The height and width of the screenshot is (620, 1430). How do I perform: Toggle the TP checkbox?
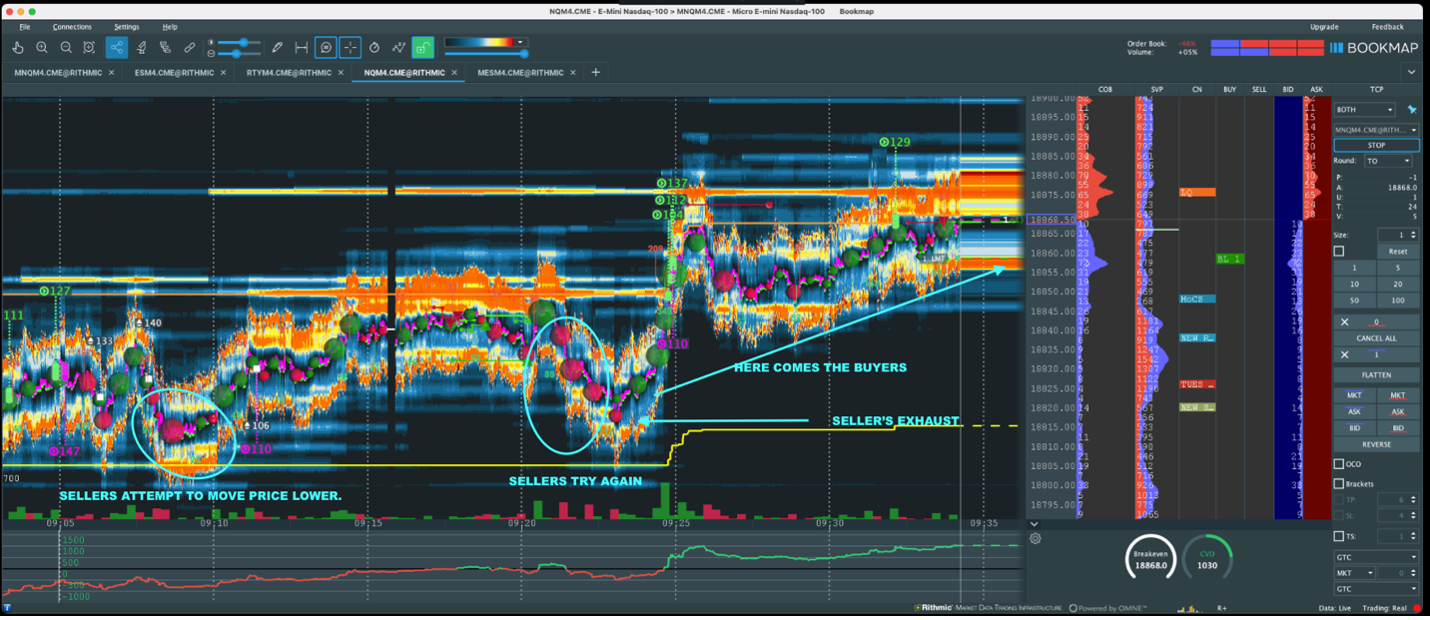point(1339,499)
